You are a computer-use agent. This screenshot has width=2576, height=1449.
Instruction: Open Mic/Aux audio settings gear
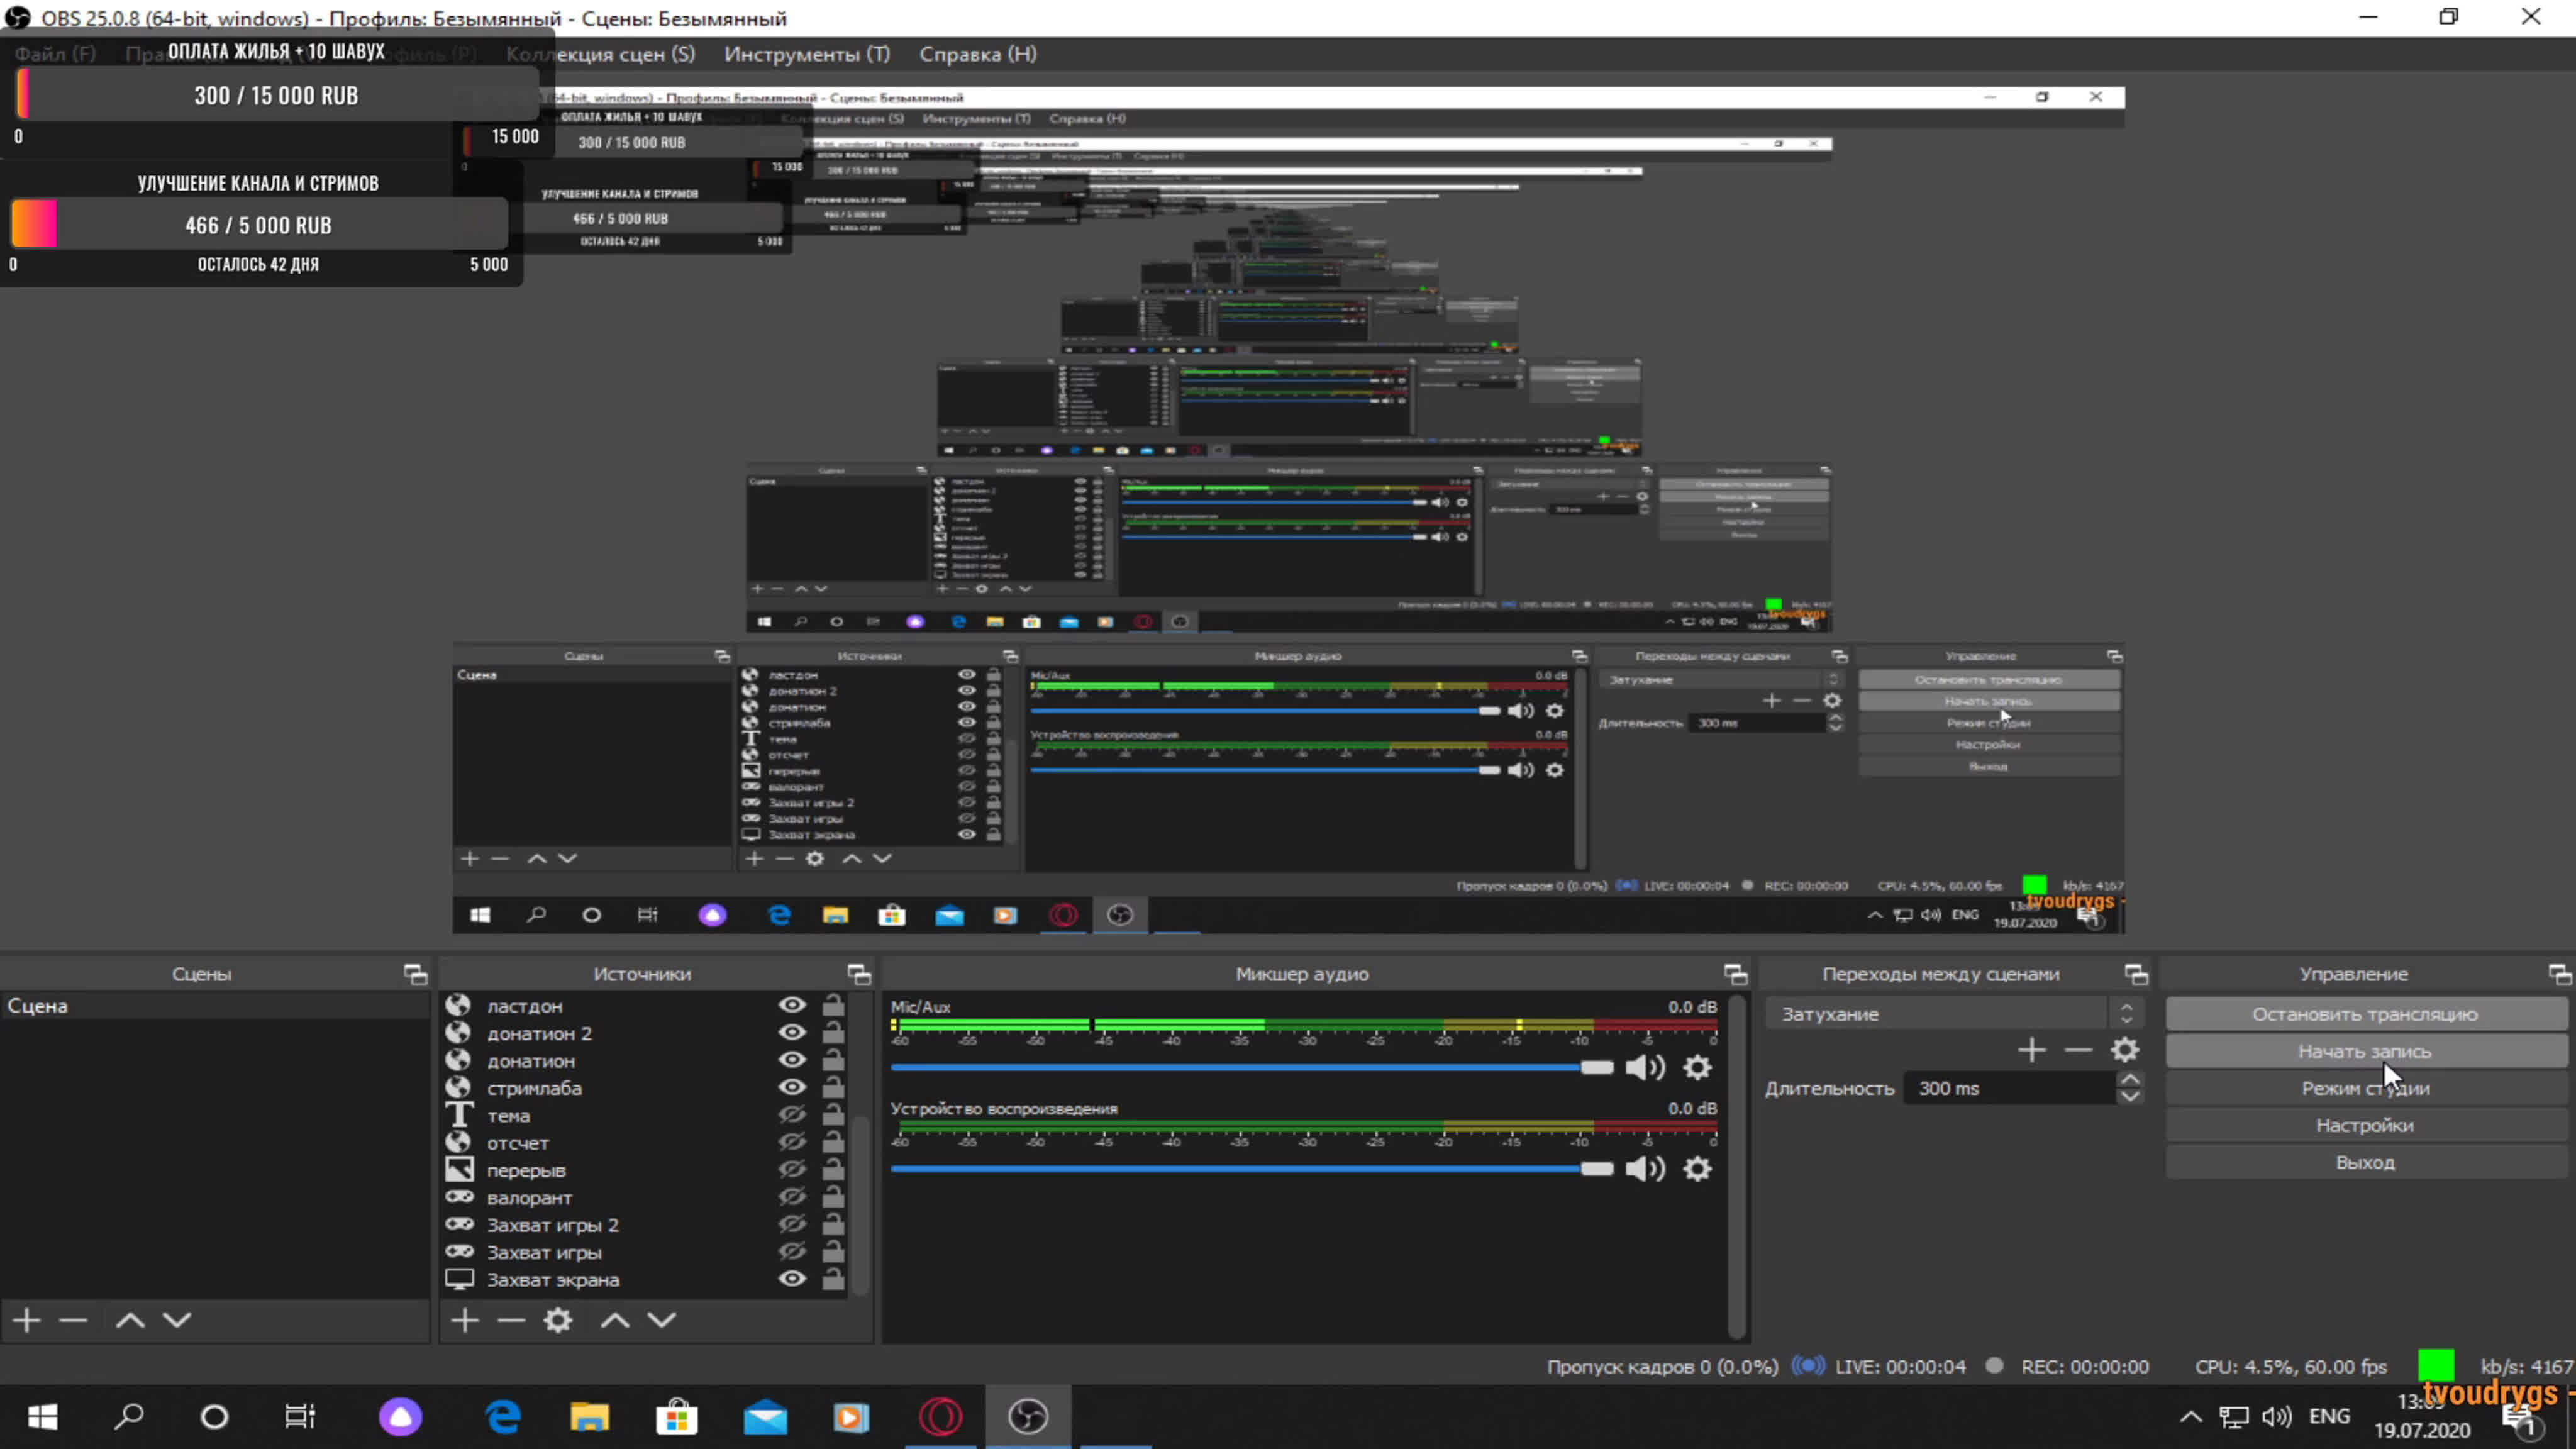tap(1697, 1067)
